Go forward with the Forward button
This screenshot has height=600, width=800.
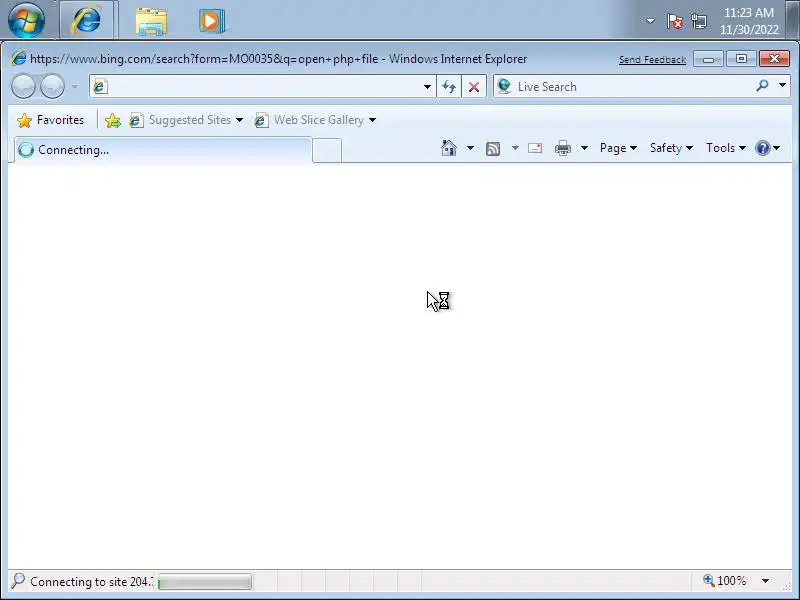coord(52,86)
